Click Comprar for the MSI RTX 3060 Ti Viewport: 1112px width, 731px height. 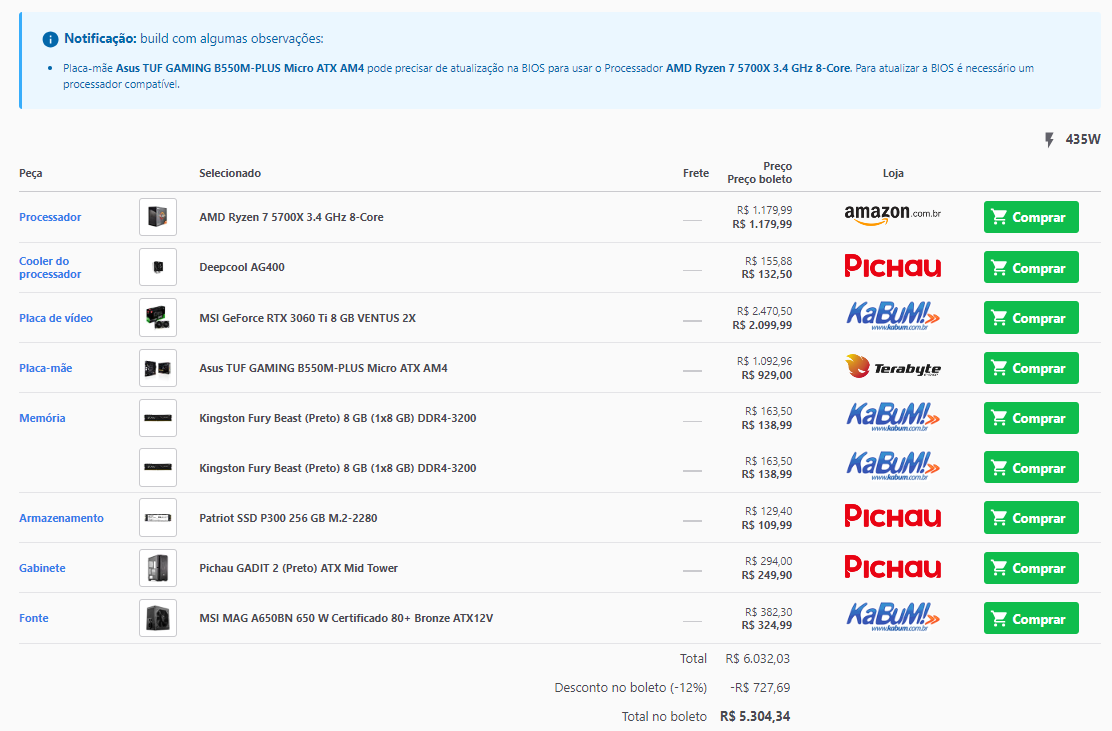tap(1031, 318)
